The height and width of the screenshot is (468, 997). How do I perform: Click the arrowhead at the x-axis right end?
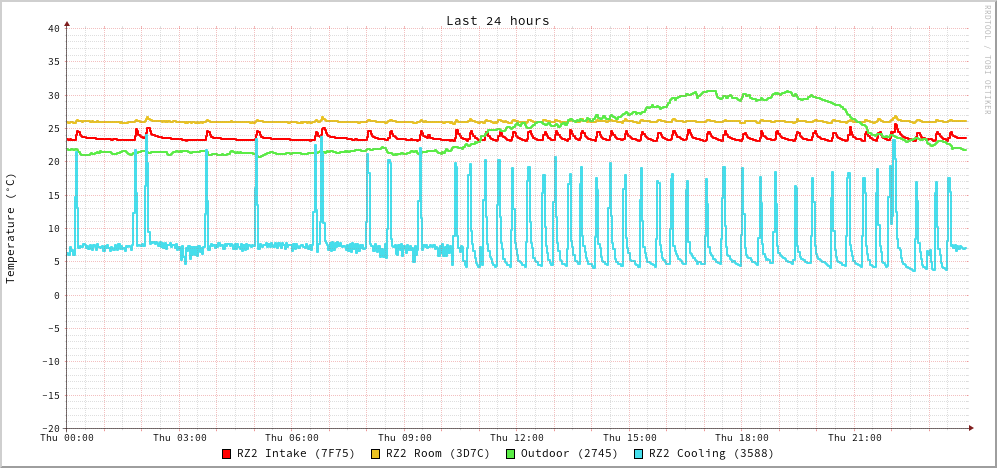[970, 428]
